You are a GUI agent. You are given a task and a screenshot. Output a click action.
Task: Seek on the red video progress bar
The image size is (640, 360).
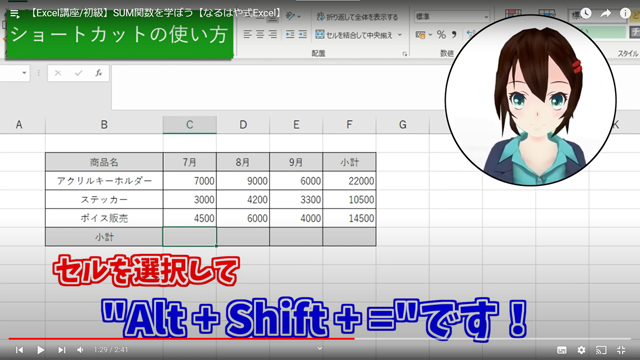[x=182, y=338]
